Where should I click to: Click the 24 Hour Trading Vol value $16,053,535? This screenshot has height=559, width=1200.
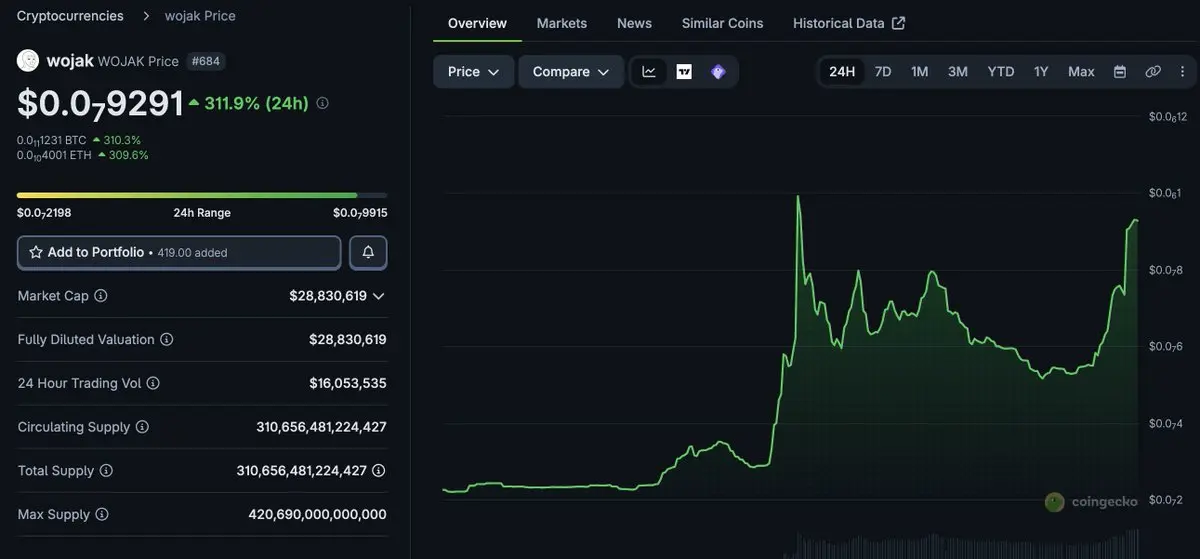tap(348, 383)
